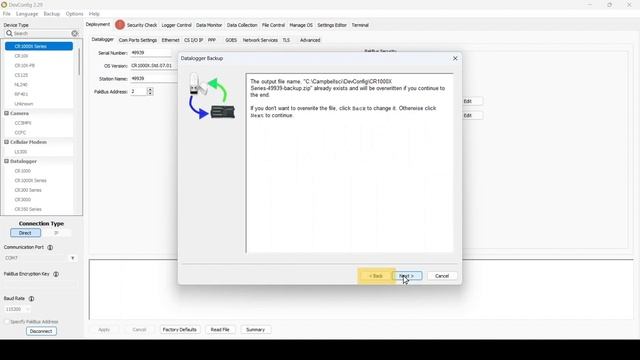Open the GOES sub-tab
Viewport: 640px width, 360px height.
coord(231,40)
